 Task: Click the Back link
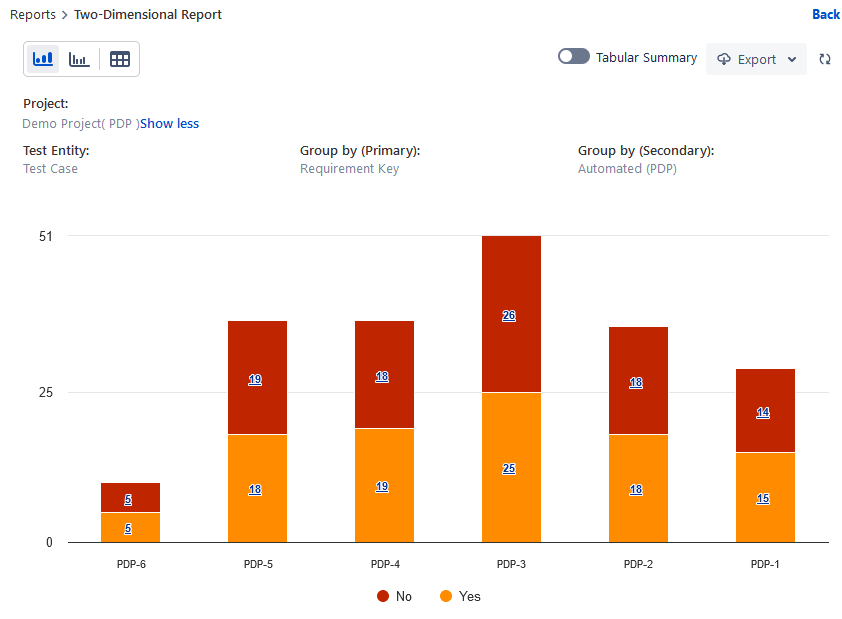pyautogui.click(x=825, y=14)
